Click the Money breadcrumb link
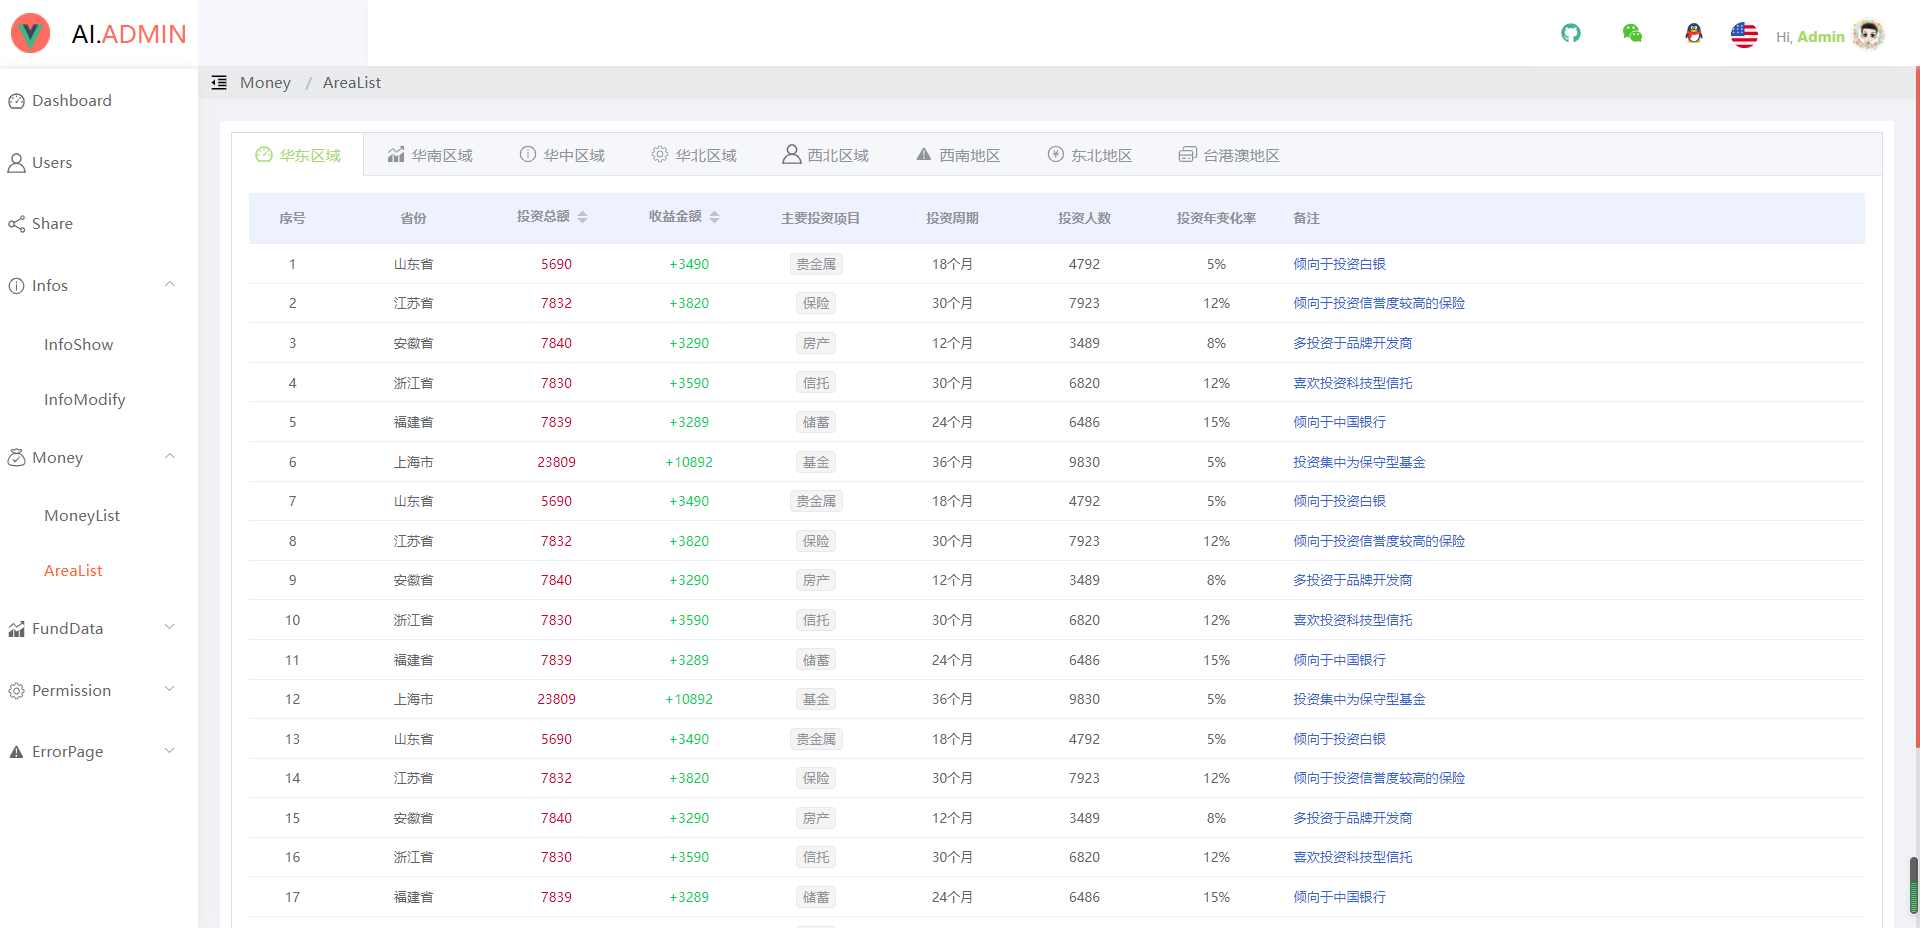Screen dimensions: 1920x928 pyautogui.click(x=265, y=83)
